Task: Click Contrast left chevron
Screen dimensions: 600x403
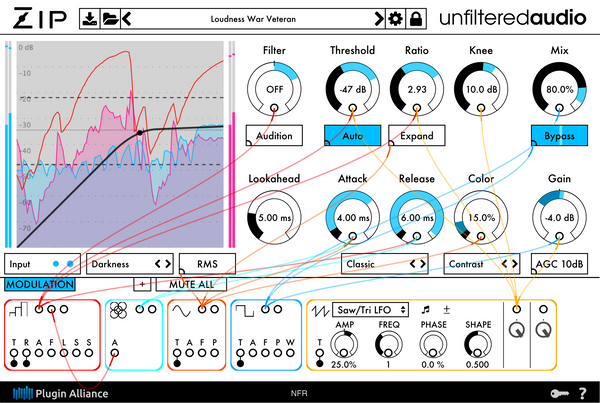Action: click(504, 264)
